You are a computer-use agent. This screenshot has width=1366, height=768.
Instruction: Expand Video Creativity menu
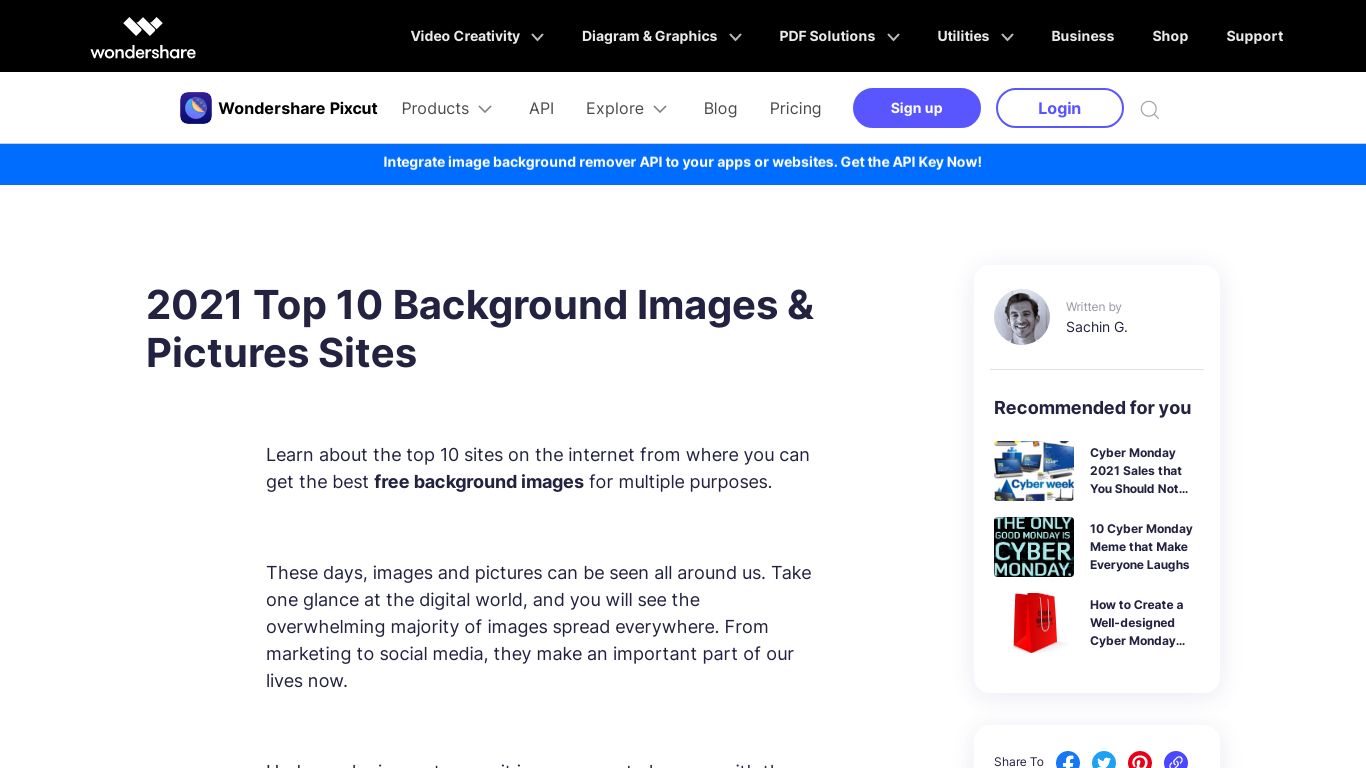click(x=477, y=36)
